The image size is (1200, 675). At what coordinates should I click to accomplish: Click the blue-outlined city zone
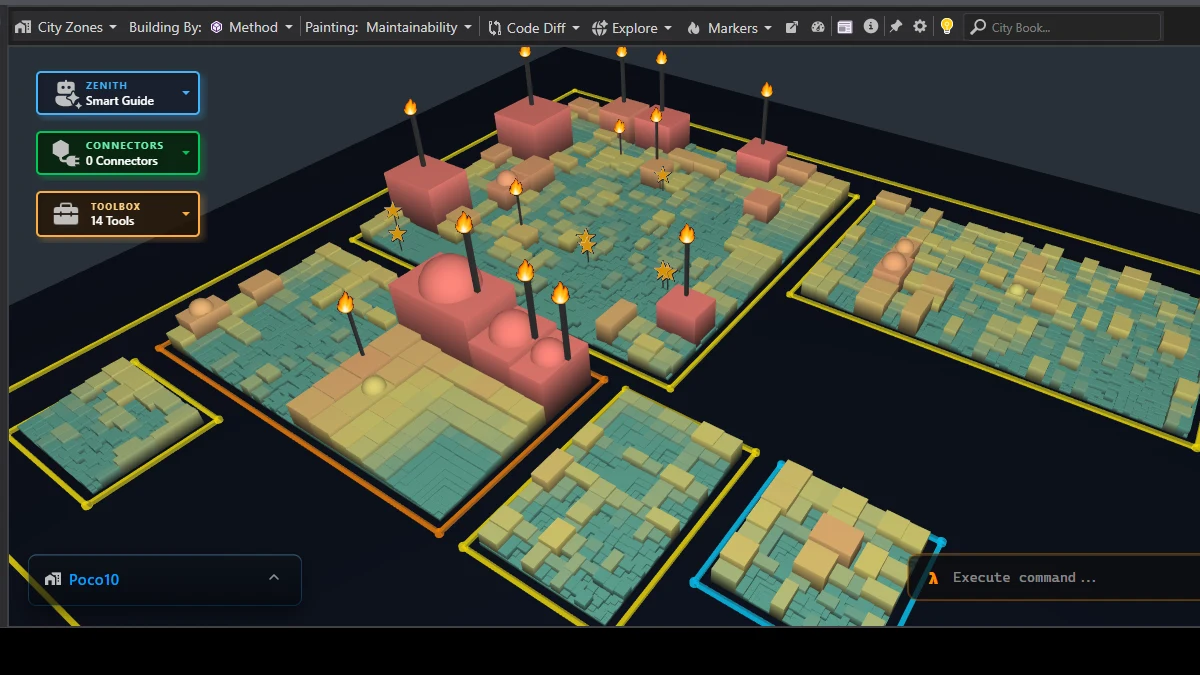[x=818, y=550]
